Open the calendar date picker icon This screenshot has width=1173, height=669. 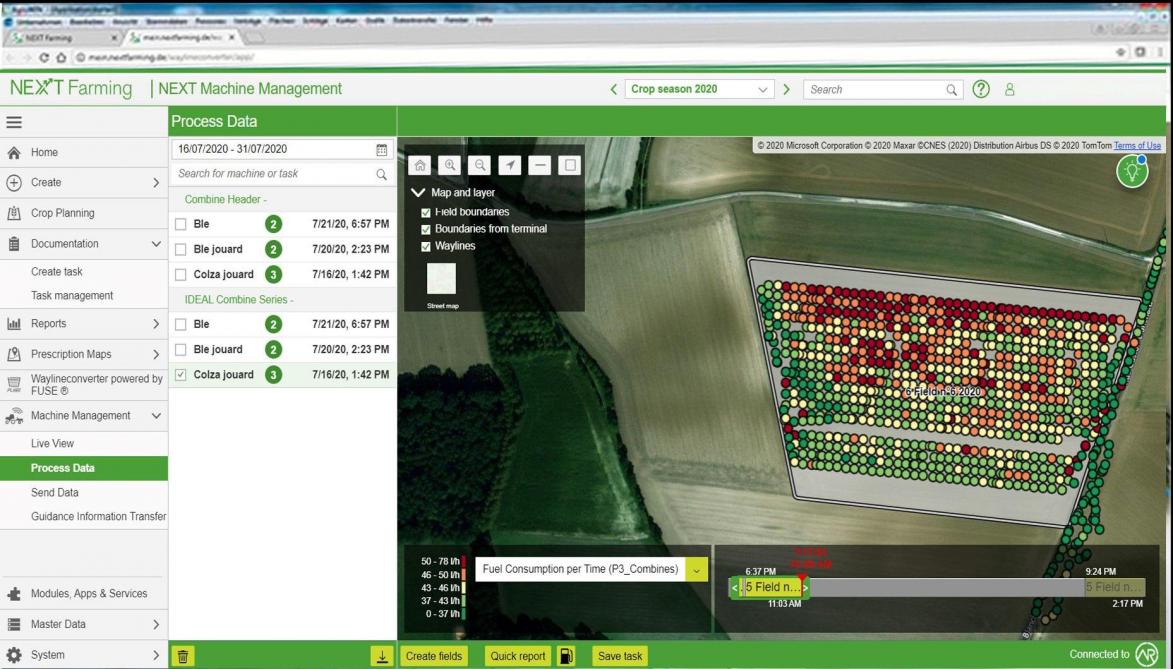click(382, 150)
